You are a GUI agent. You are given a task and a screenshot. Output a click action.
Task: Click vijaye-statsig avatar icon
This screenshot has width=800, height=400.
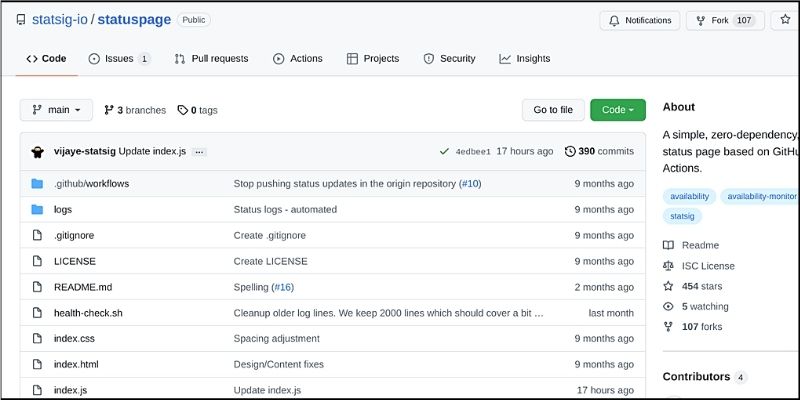point(37,152)
